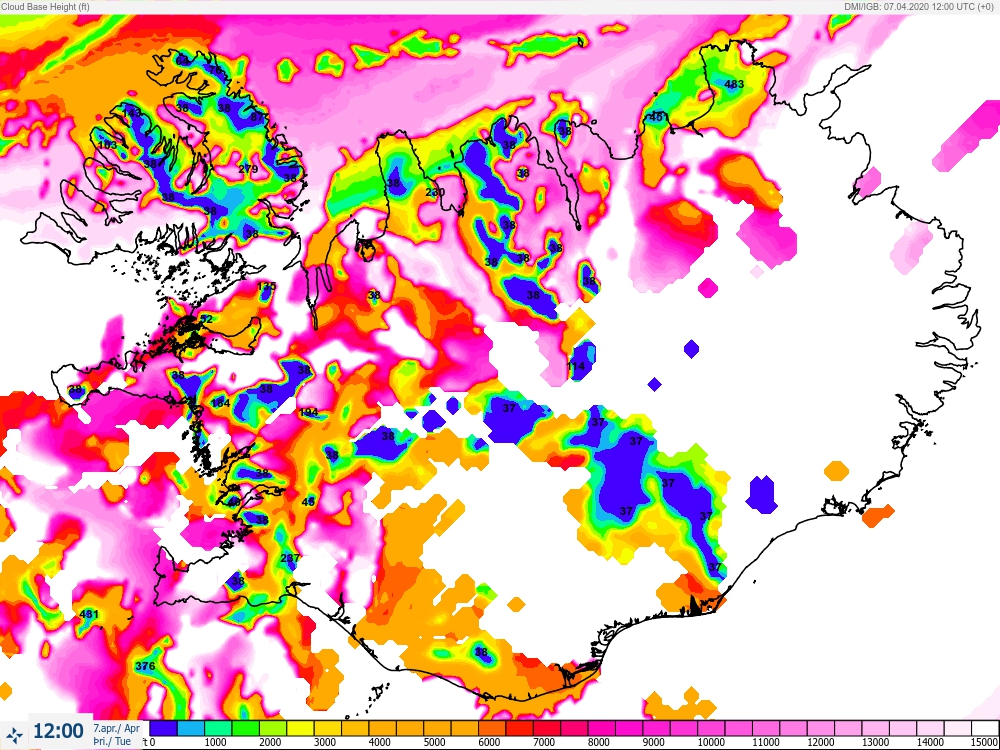Viewport: 1000px width, 750px height.
Task: Select the white legend swatch before 15000
Action: (985, 728)
